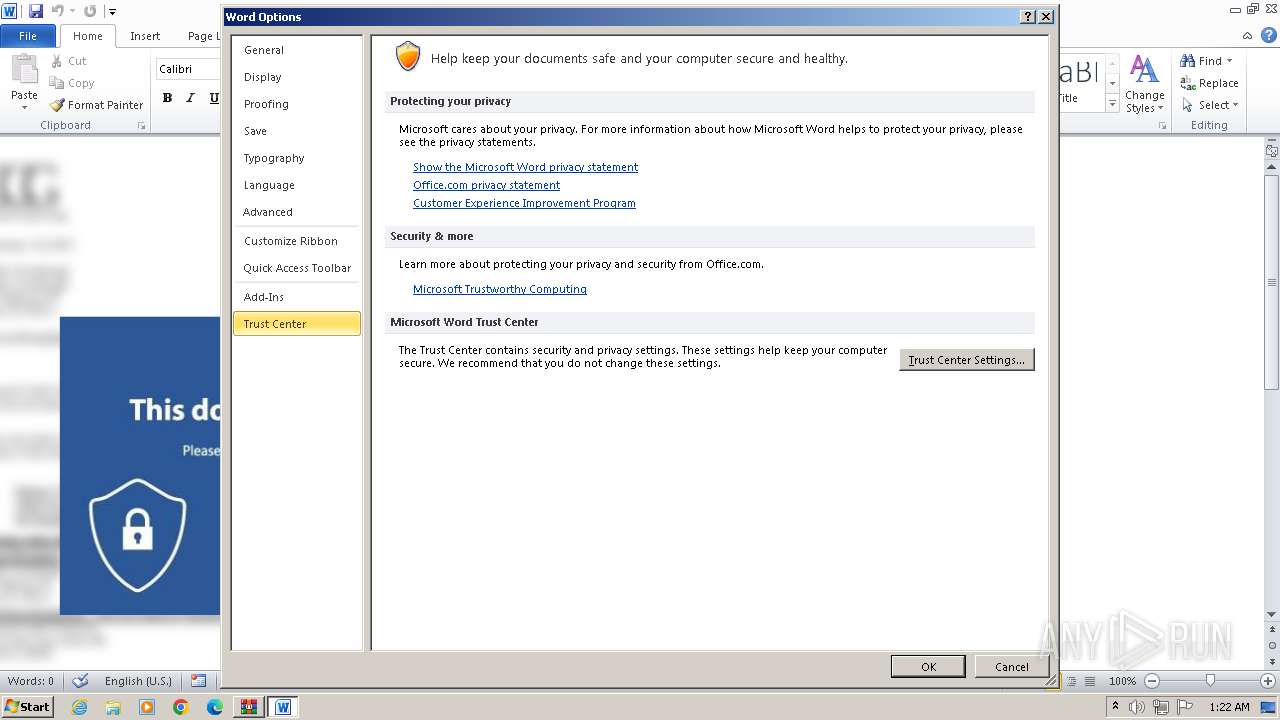Open the File tab

tap(28, 36)
